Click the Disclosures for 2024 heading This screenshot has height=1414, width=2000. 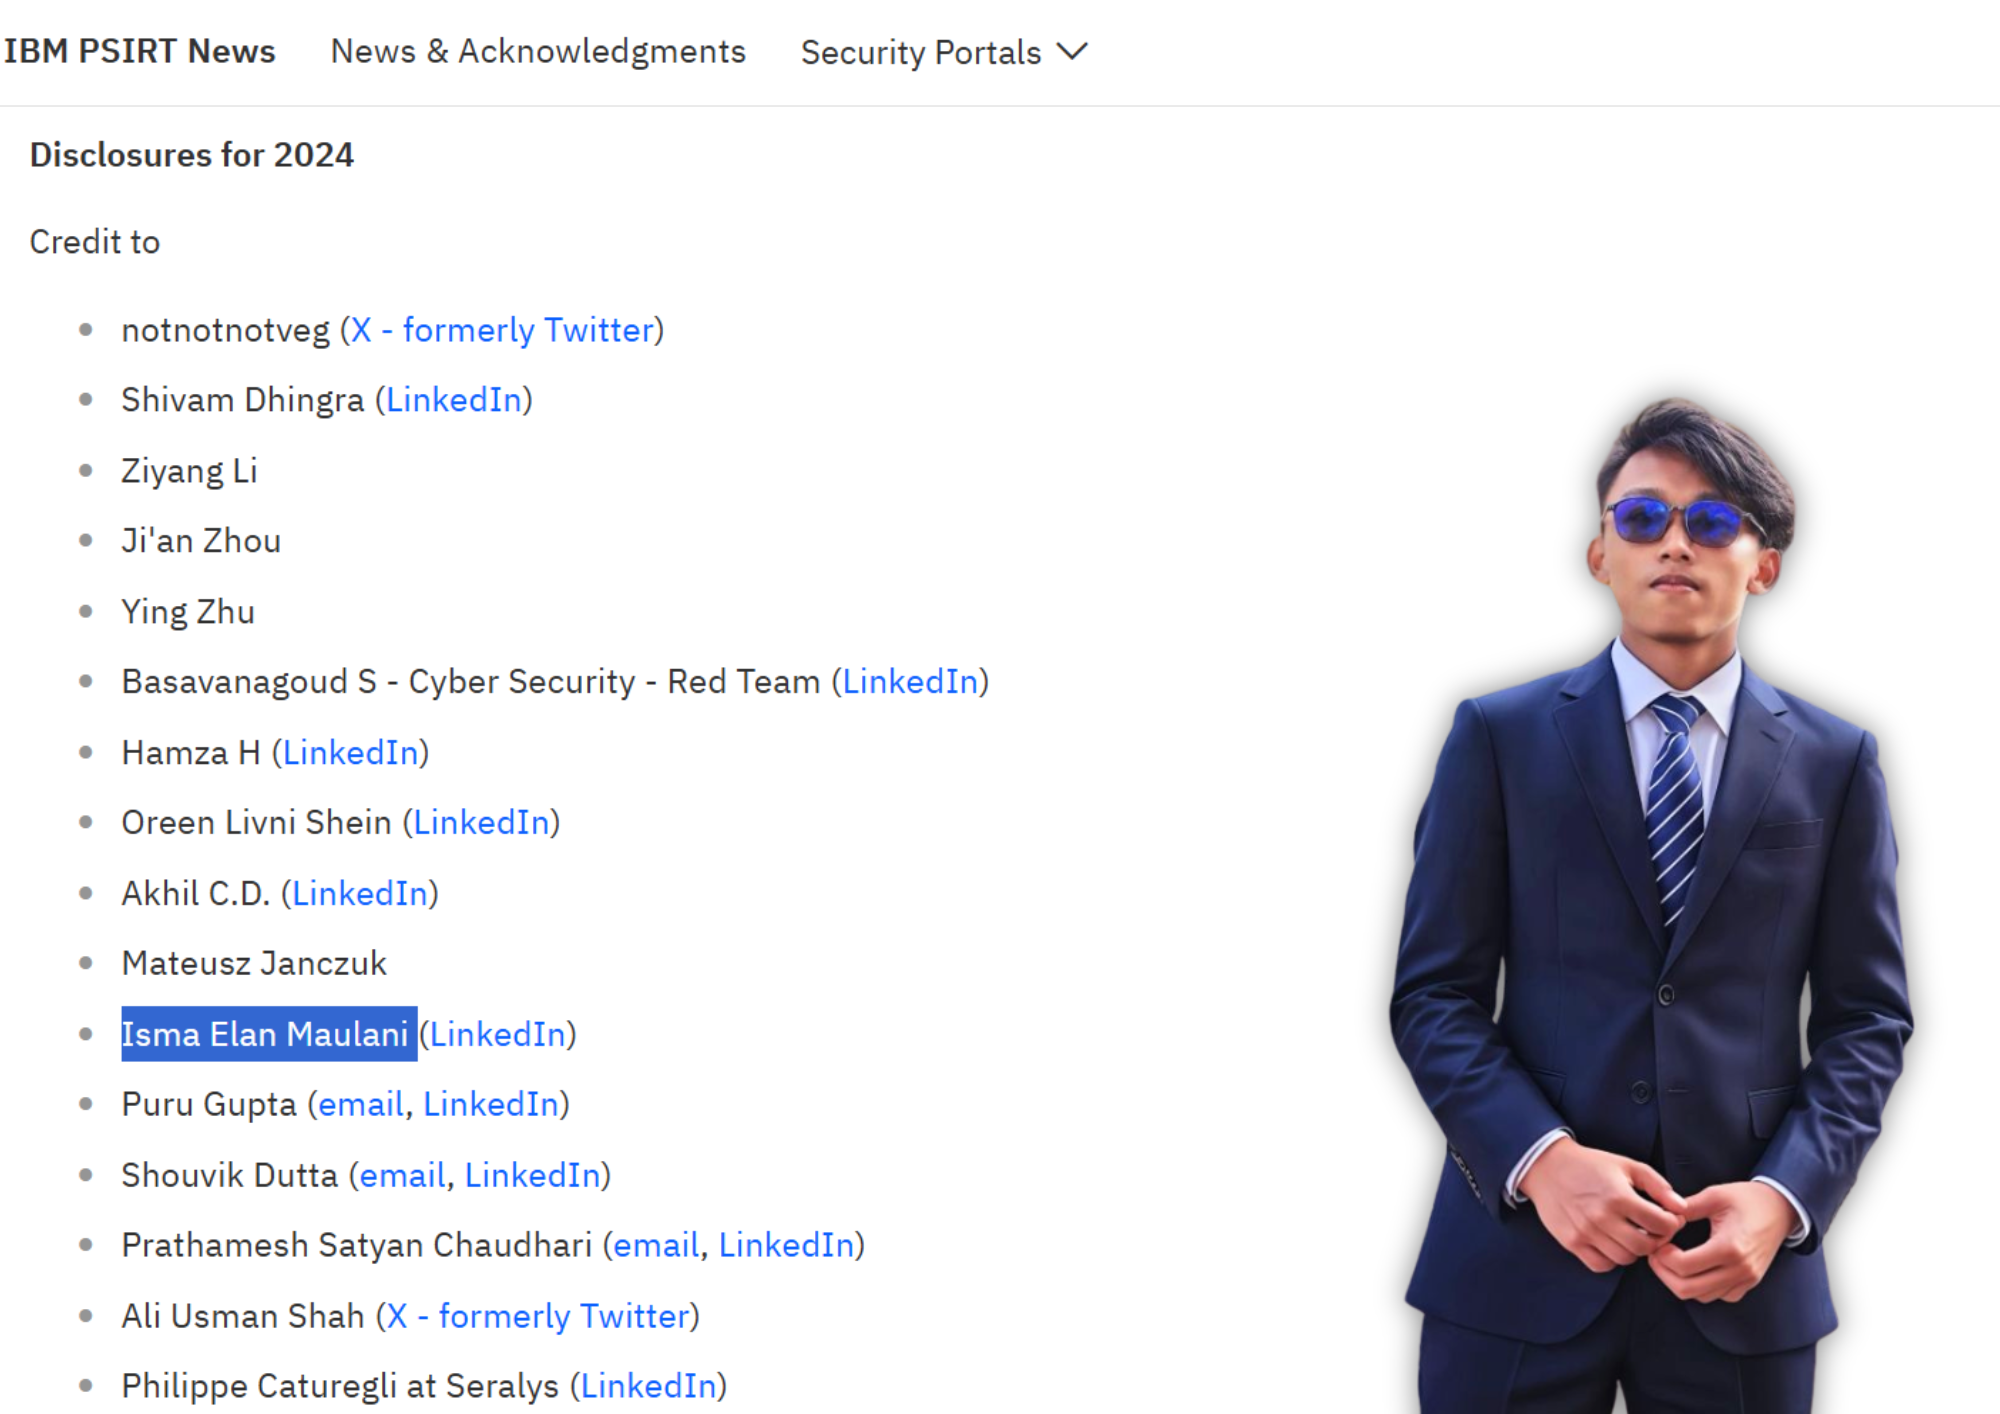click(192, 156)
